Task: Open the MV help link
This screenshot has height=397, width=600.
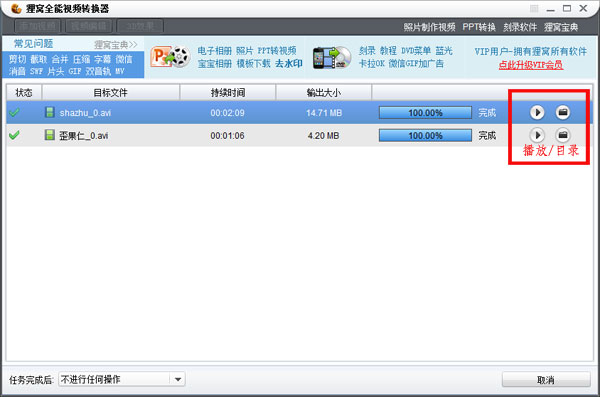Action: [x=120, y=71]
